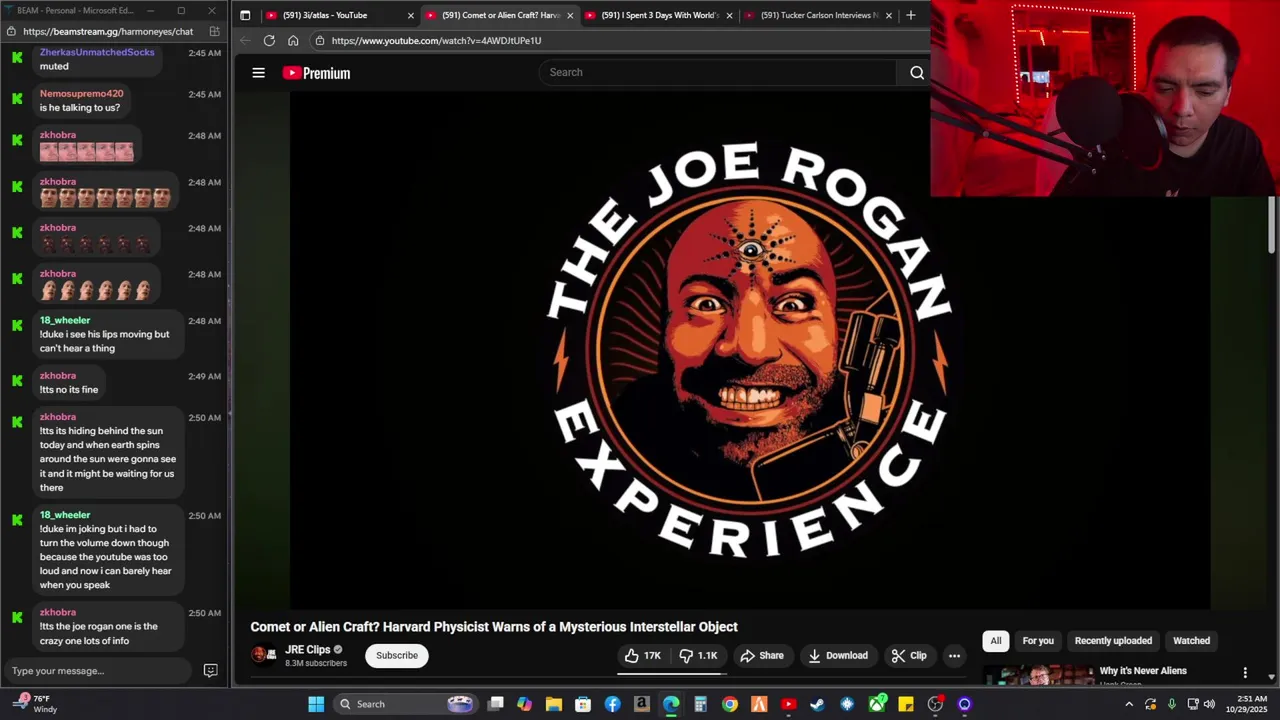The width and height of the screenshot is (1280, 720).
Task: Open more actions for the video
Action: point(954,655)
